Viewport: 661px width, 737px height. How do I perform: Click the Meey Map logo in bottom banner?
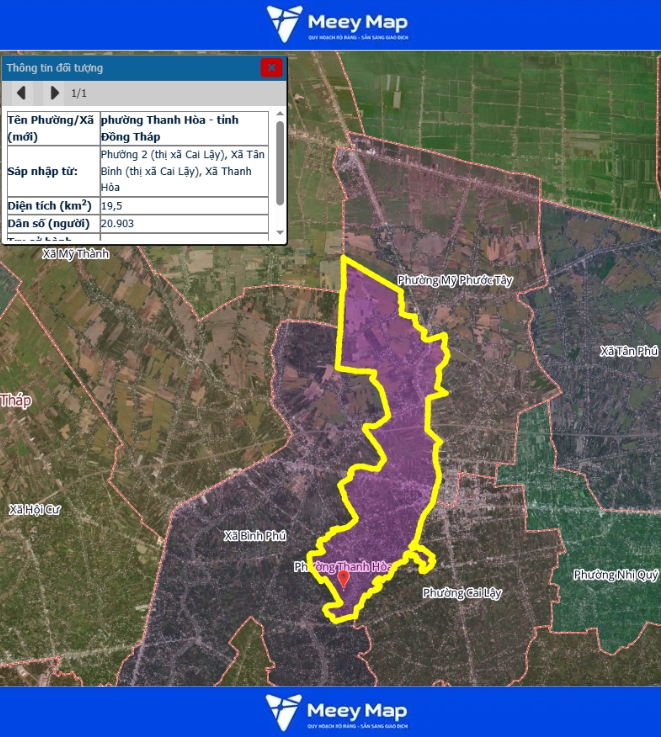(336, 713)
